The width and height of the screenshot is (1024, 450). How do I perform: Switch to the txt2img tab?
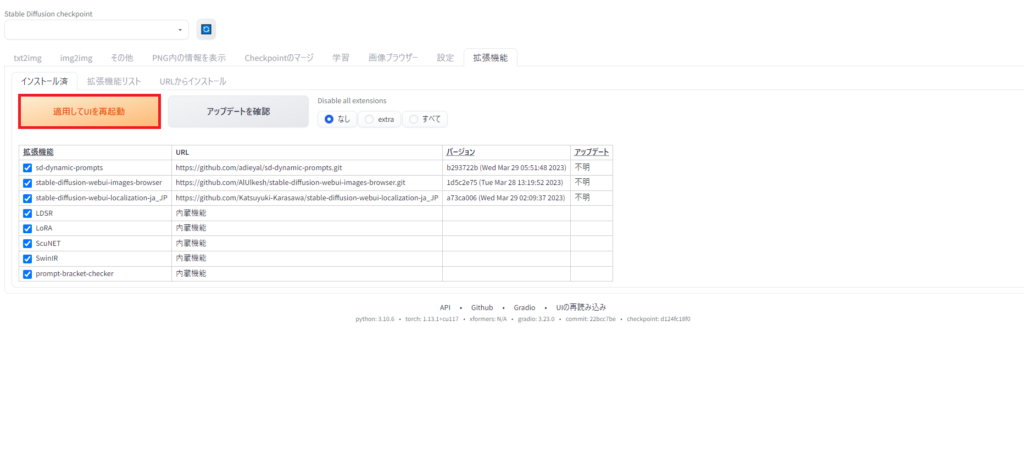27,58
